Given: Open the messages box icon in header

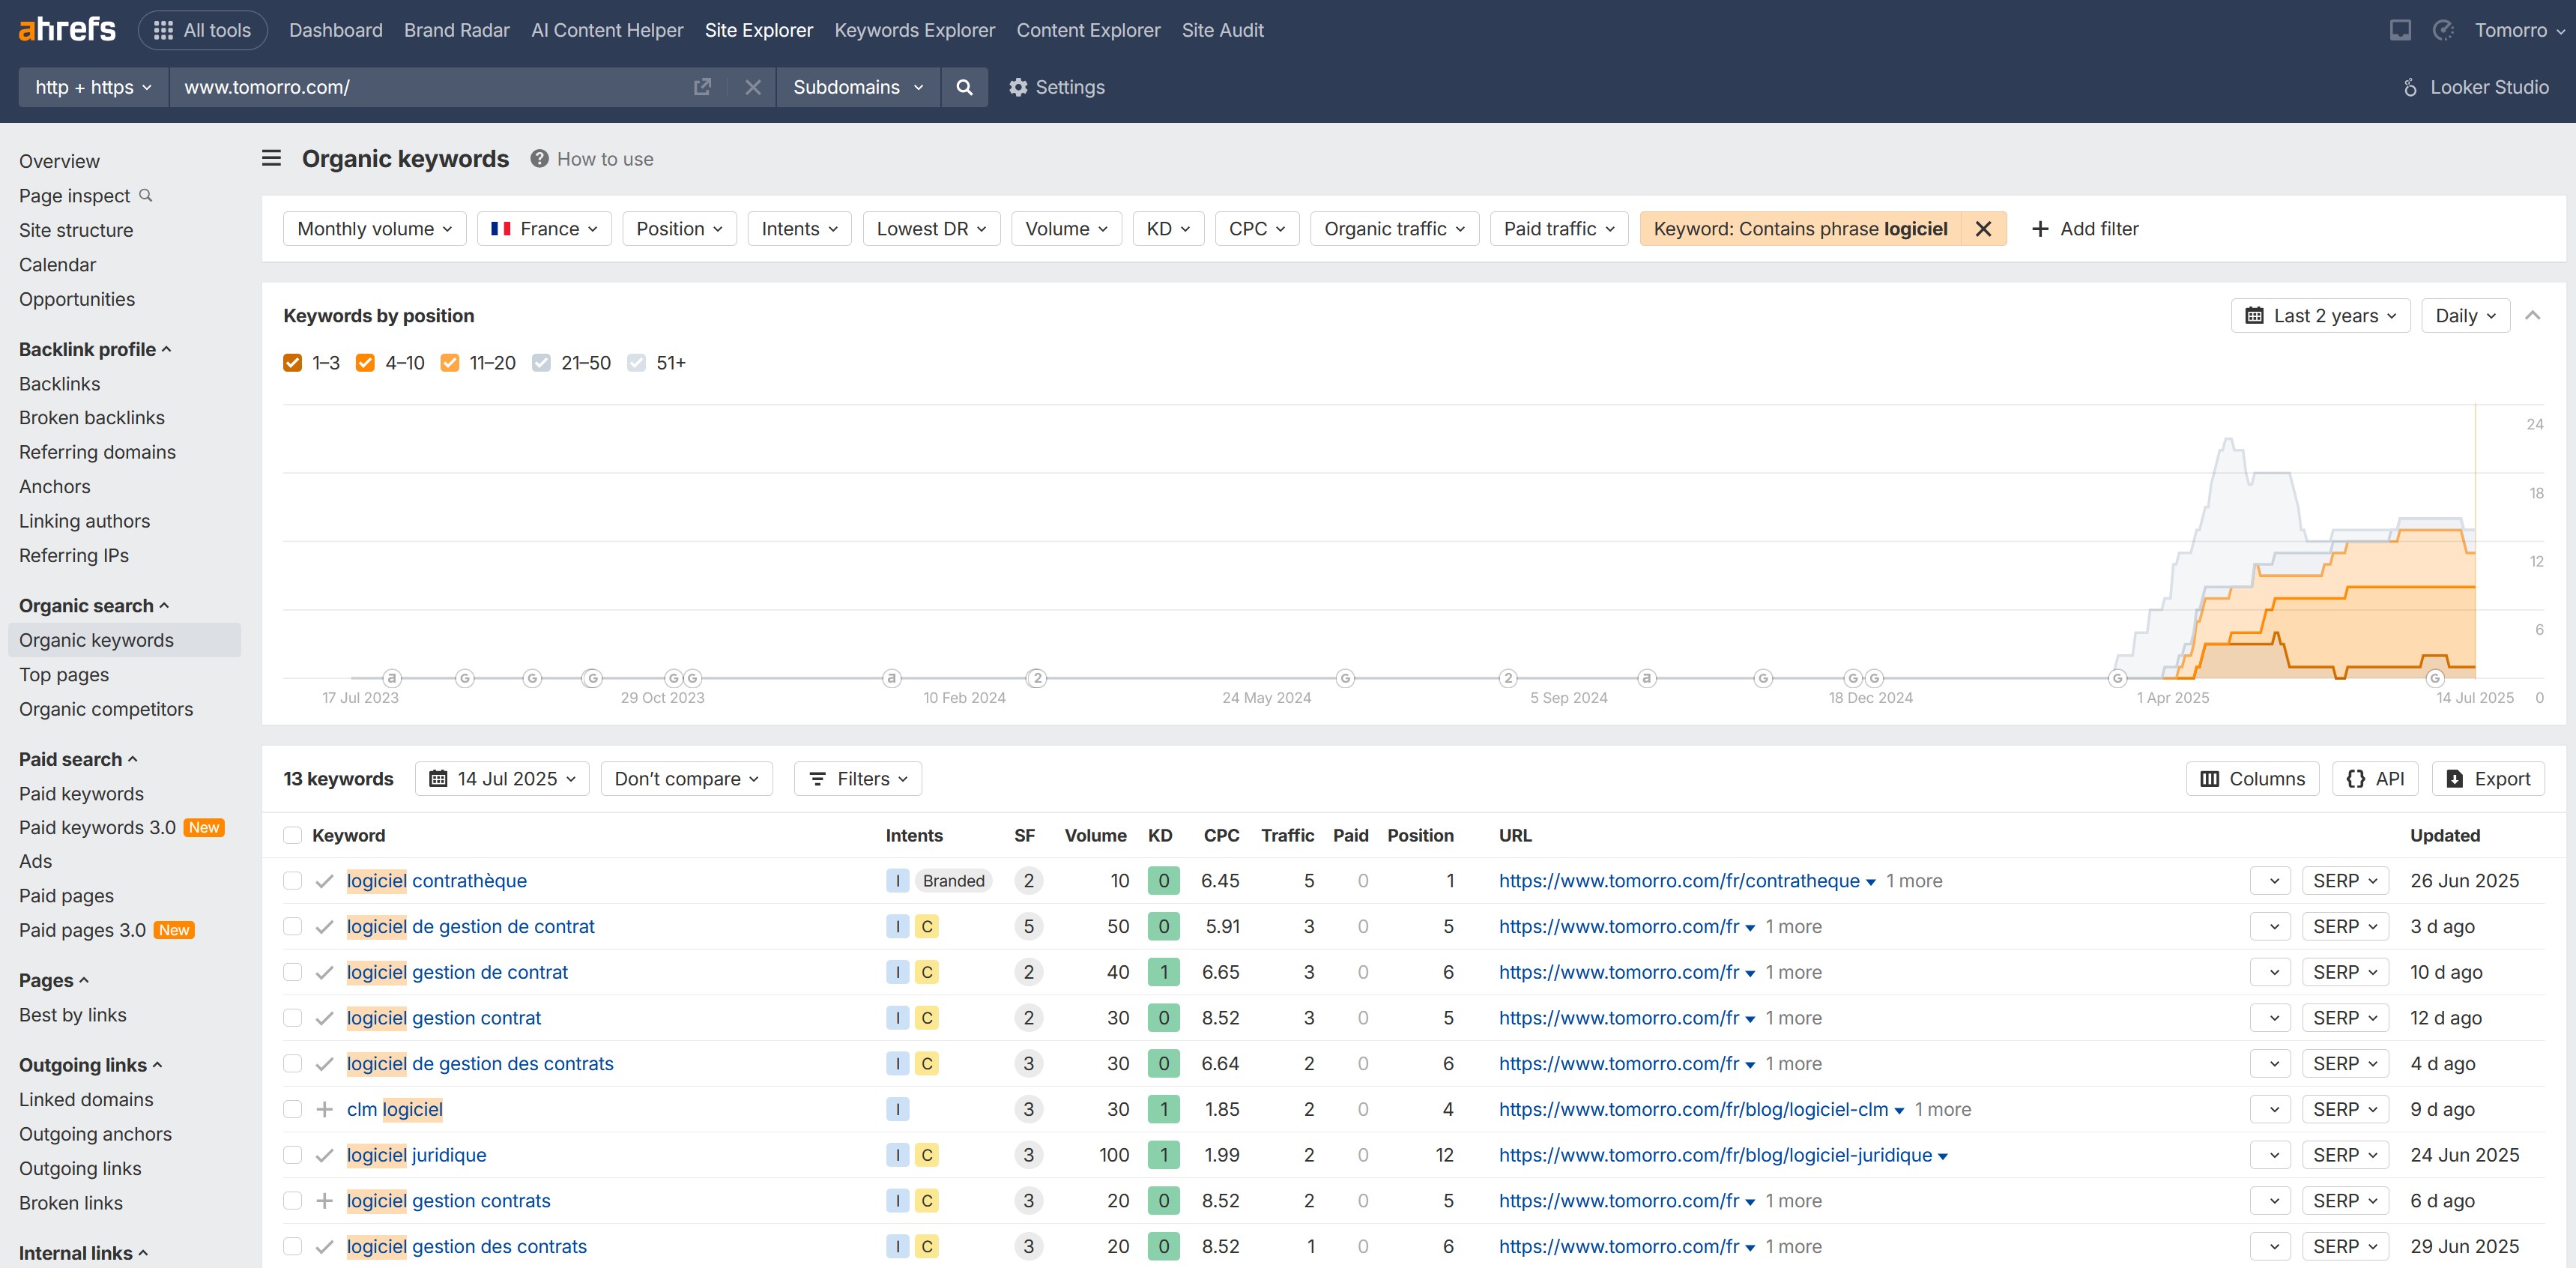Looking at the screenshot, I should pyautogui.click(x=2400, y=30).
